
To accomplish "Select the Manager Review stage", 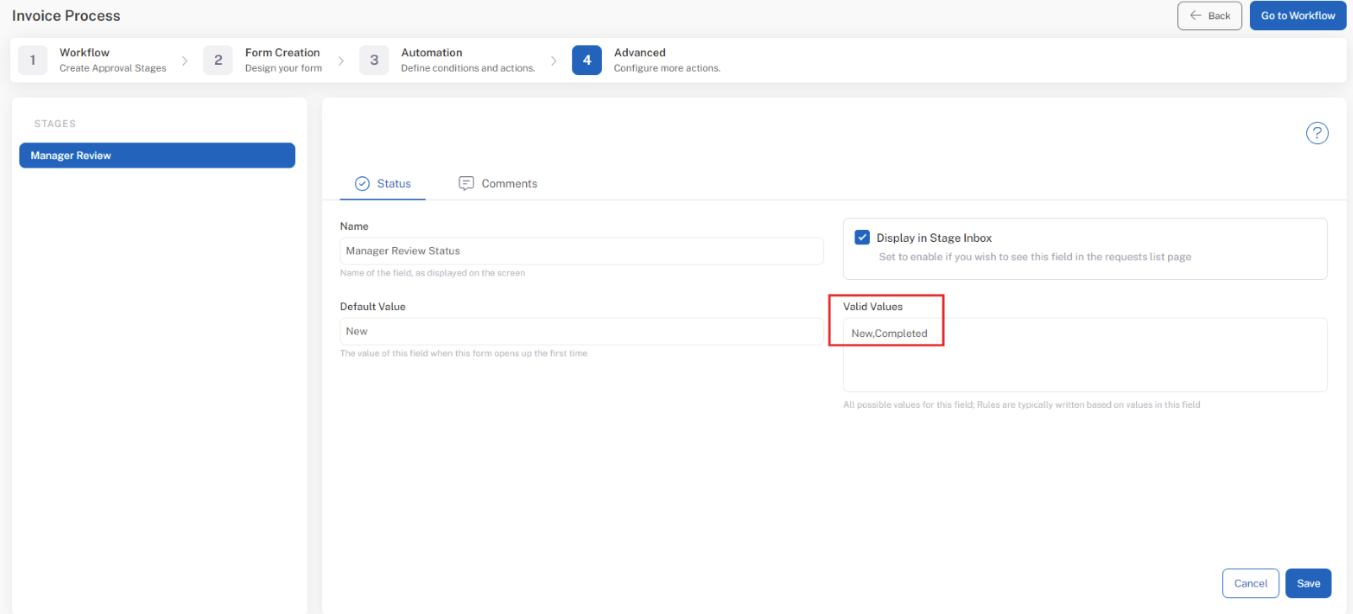I will tap(156, 155).
